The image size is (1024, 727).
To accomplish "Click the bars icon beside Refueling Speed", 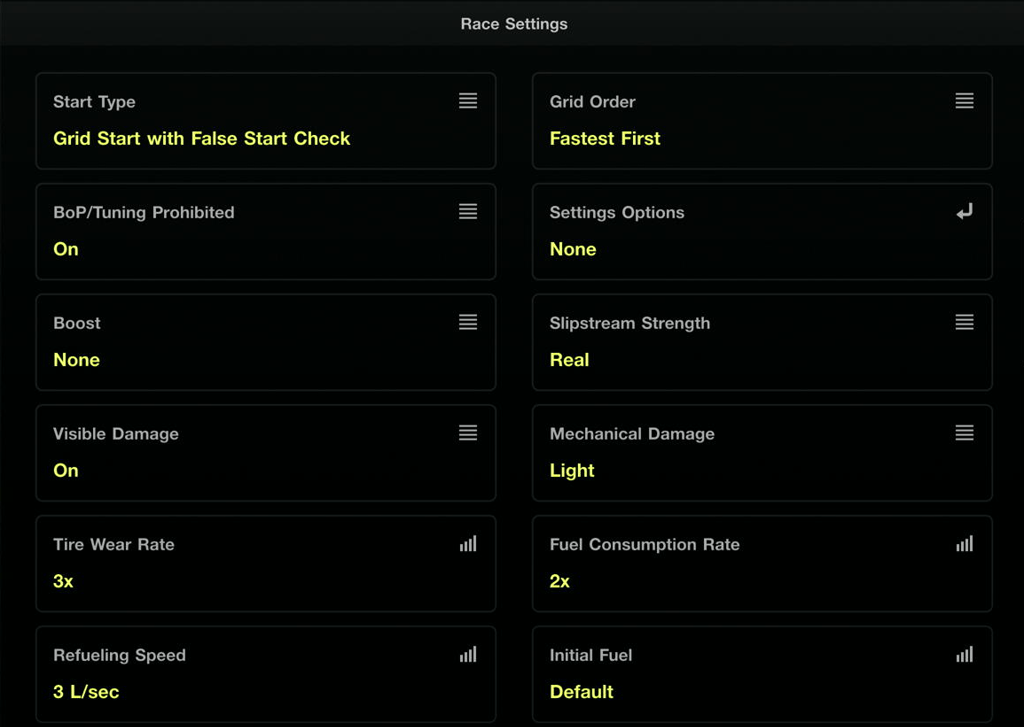I will click(x=468, y=654).
